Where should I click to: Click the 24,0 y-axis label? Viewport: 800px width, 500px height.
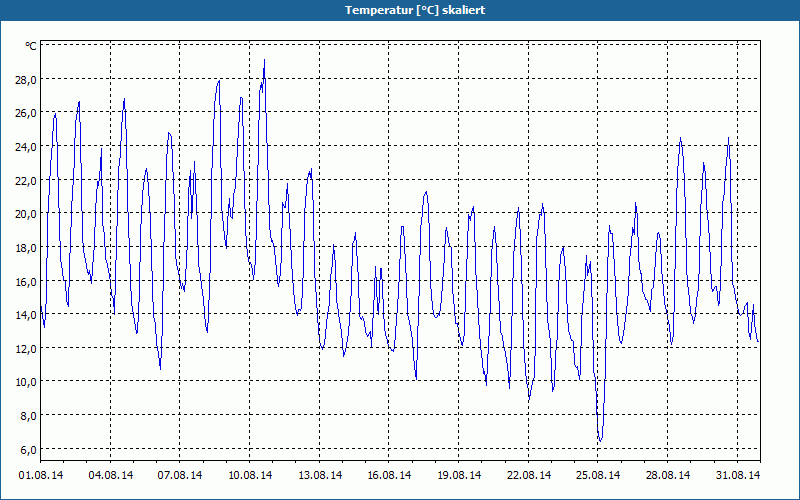pos(26,147)
